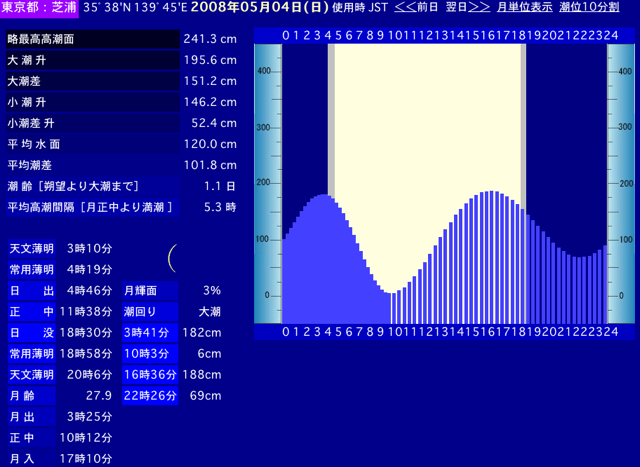Viewport: 640px width, 467px height.
Task: Click the 東京都:芝浦 location header
Action: (x=39, y=8)
